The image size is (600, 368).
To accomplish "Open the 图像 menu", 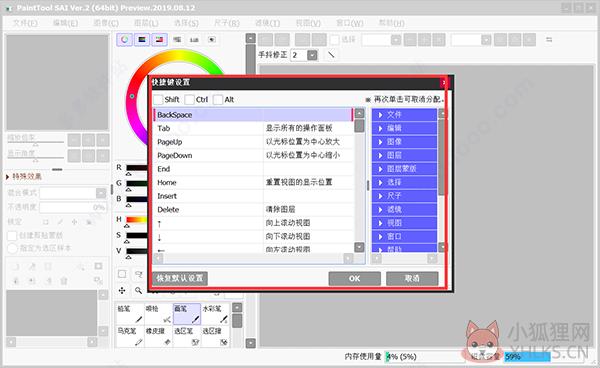I will 106,23.
